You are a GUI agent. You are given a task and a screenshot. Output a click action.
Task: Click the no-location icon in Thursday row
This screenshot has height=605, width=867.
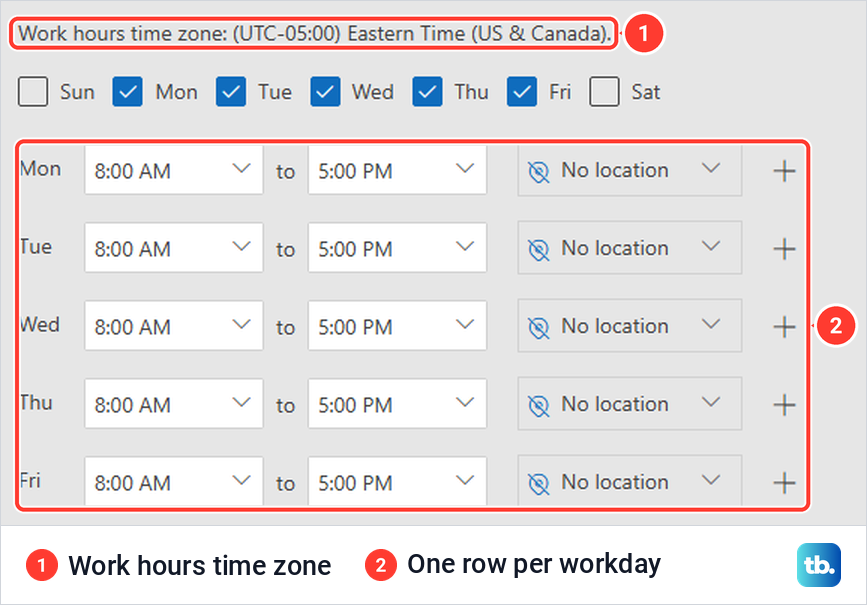point(539,406)
